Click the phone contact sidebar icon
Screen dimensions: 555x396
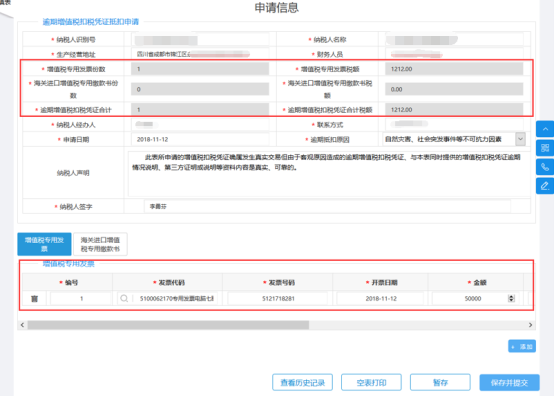click(x=545, y=167)
